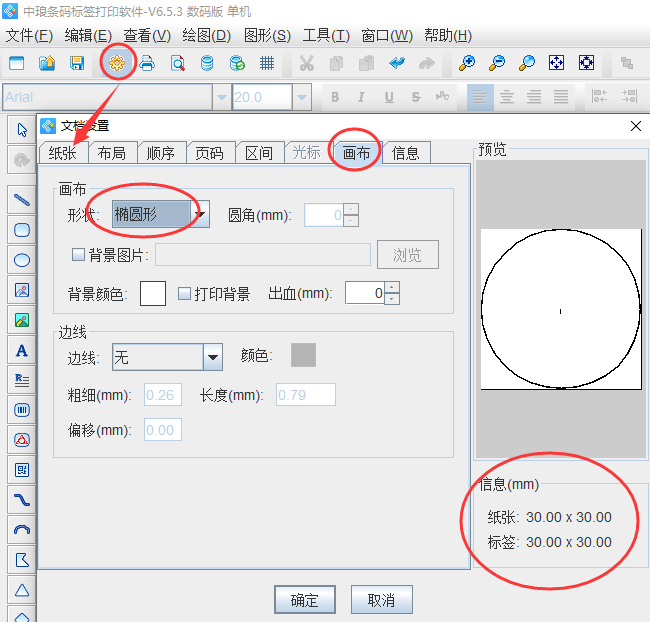Open the 边线 border dropdown

(x=212, y=357)
